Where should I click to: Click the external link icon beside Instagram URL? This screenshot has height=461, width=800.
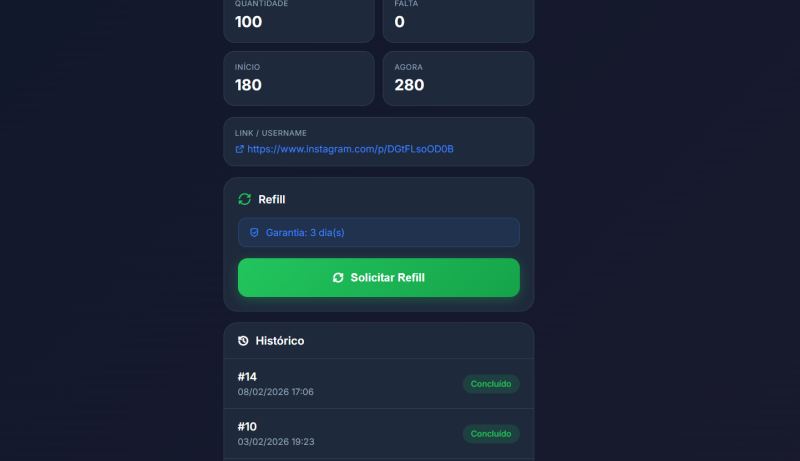239,149
